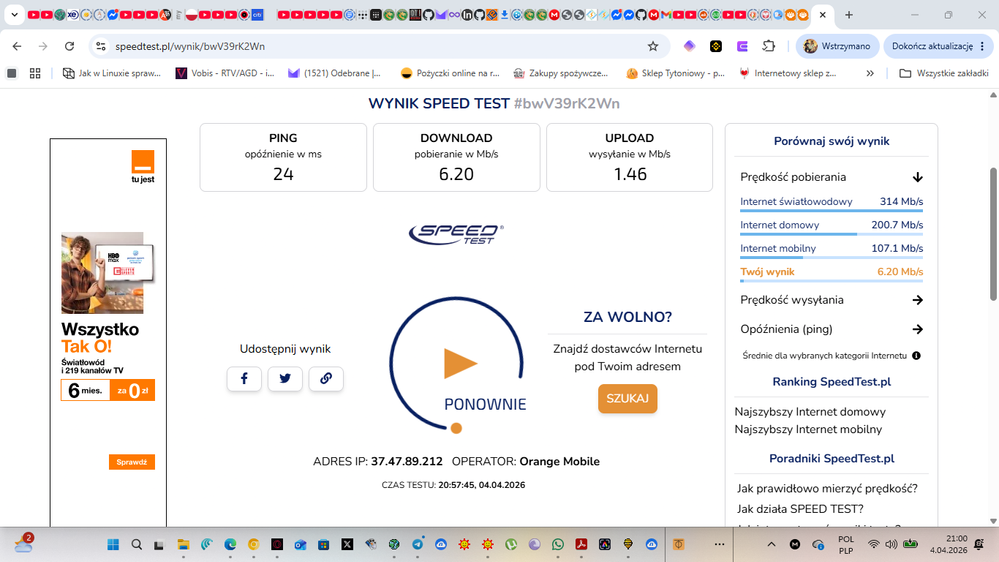Open bookmark (1521) Odebrane
This screenshot has width=999, height=562.
(334, 73)
